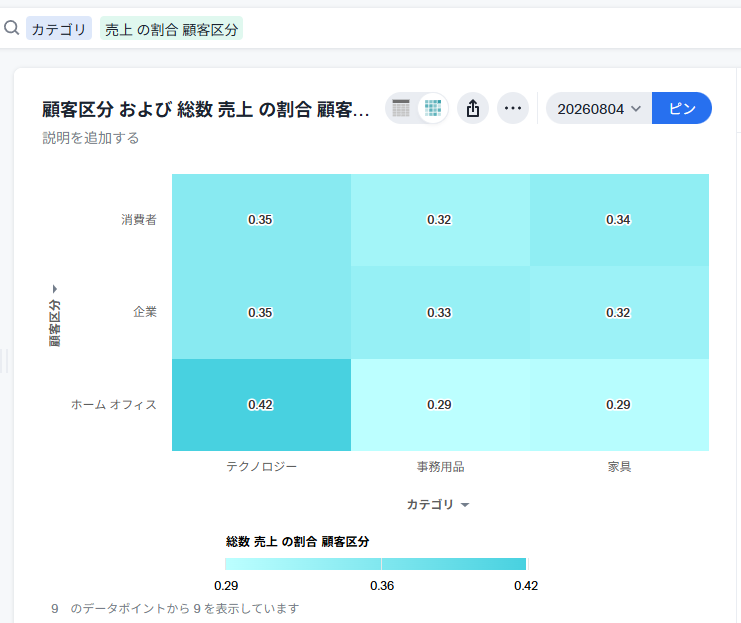741x623 pixels.
Task: Edit the chart title 顧客区分 および 総数
Action: 206,109
